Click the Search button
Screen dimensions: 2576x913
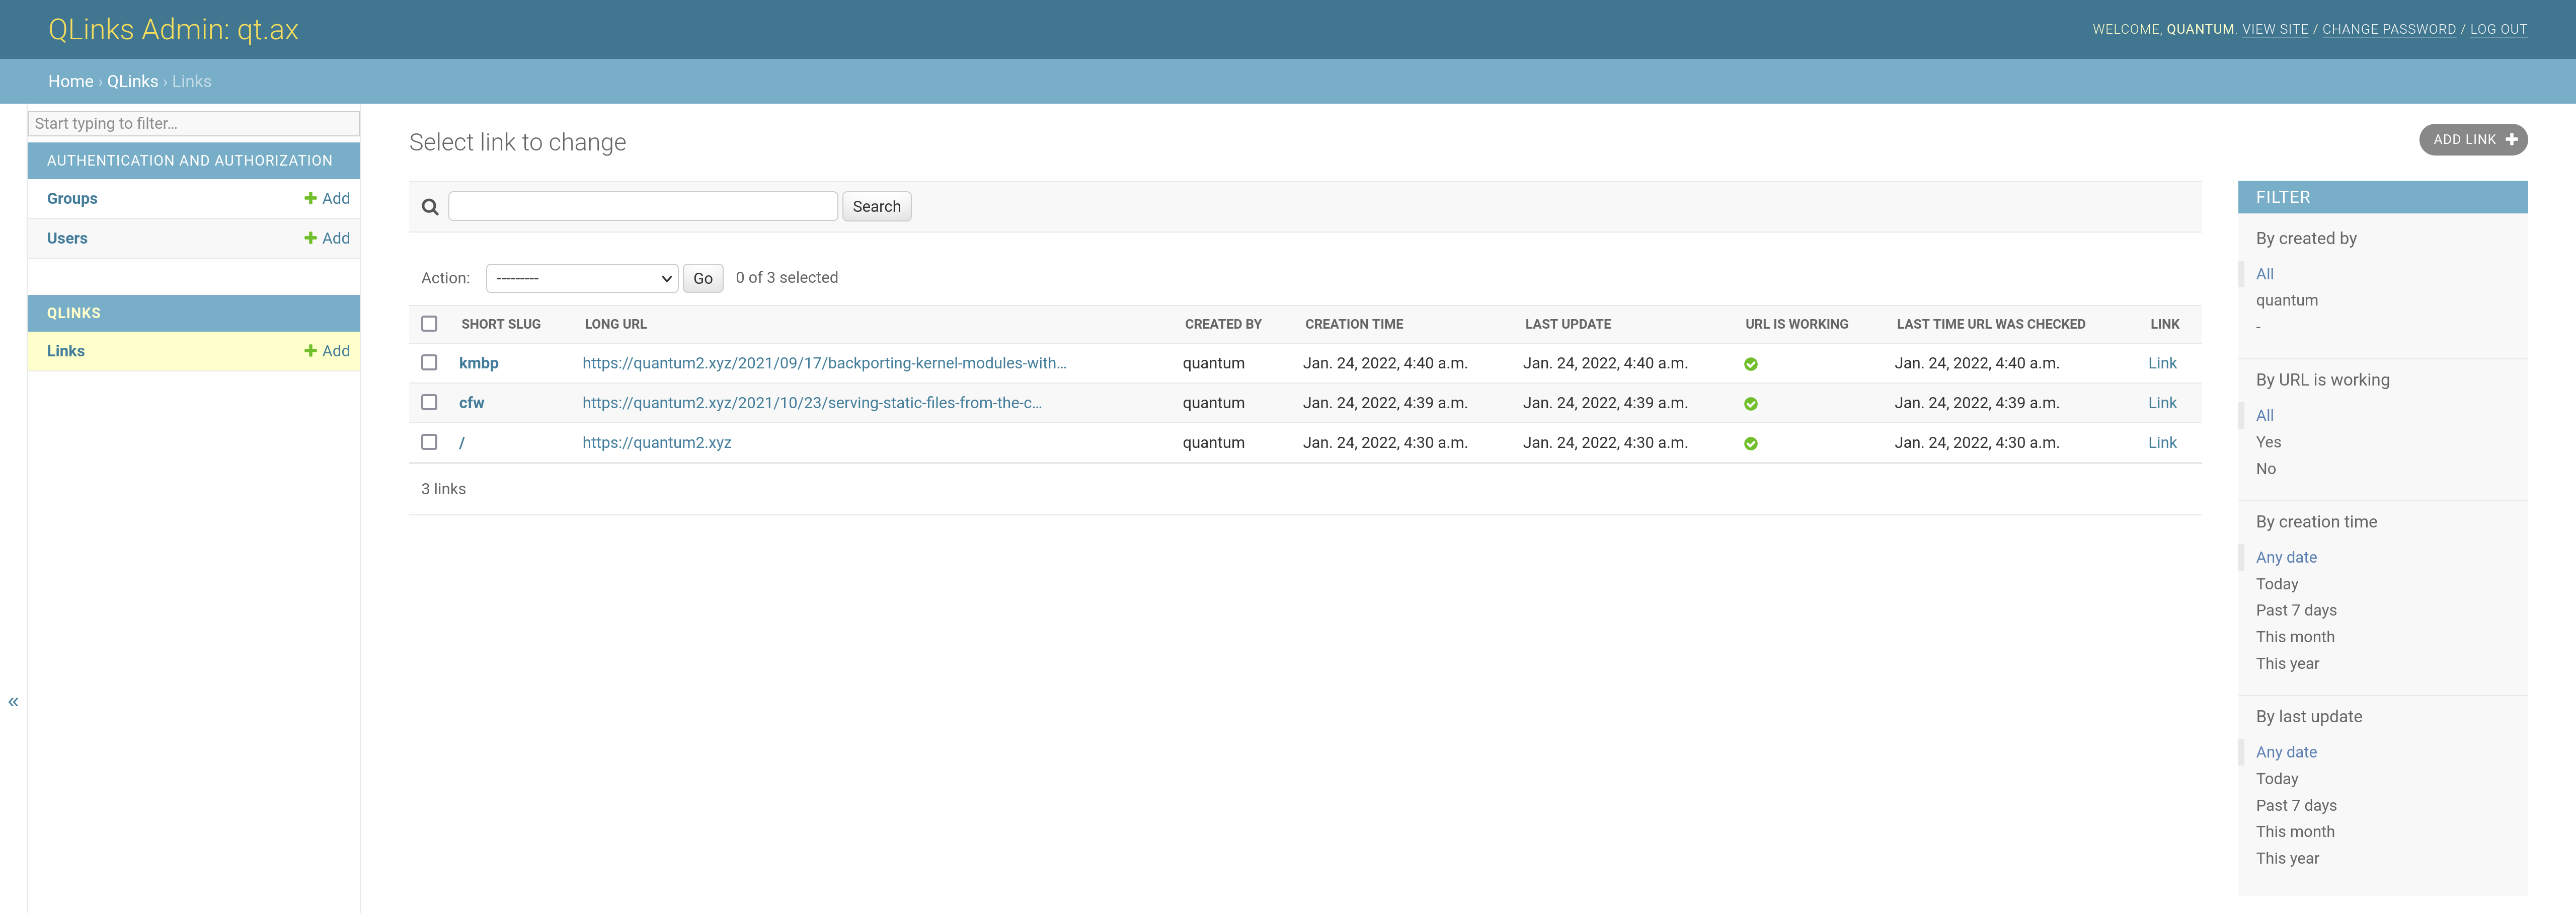[876, 206]
